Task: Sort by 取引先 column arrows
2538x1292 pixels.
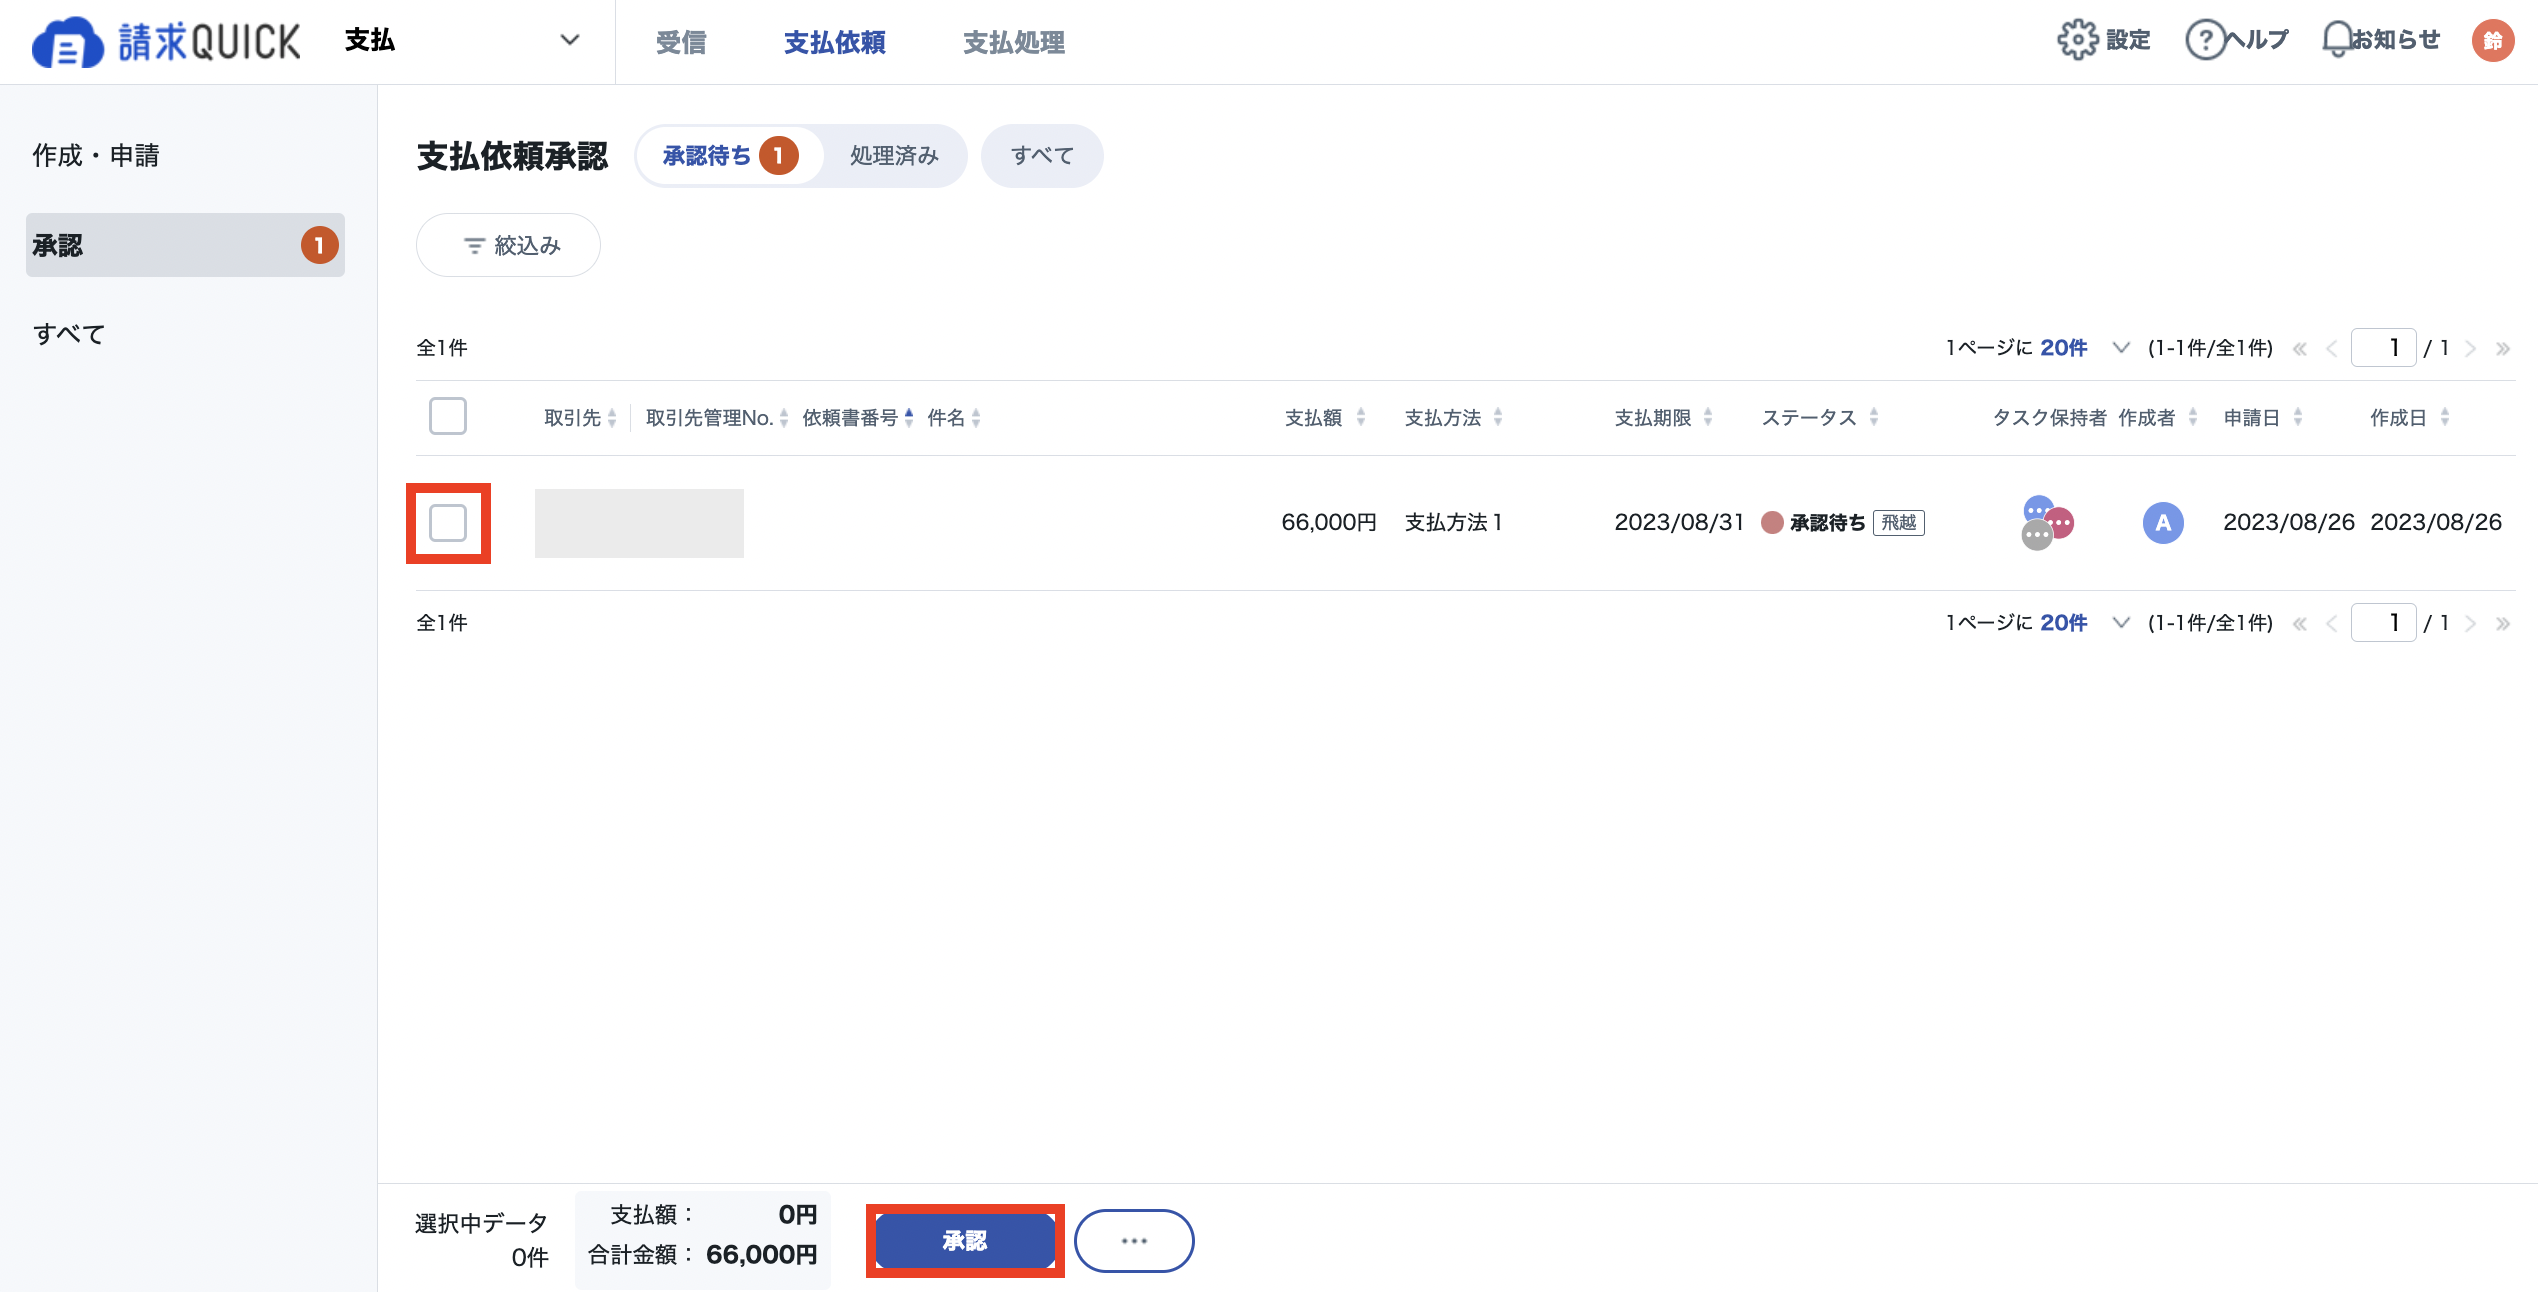Action: 612,418
